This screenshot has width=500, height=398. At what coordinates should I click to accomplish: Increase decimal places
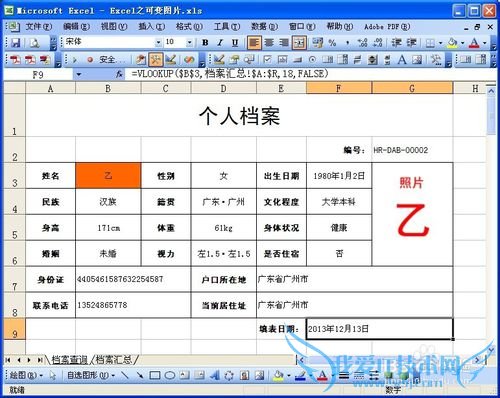click(362, 43)
